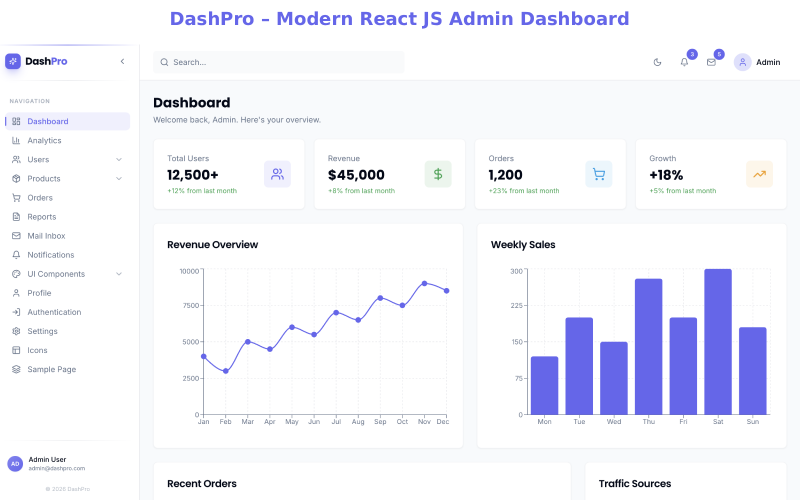Click the Icons layout icon in sidebar

point(16,350)
